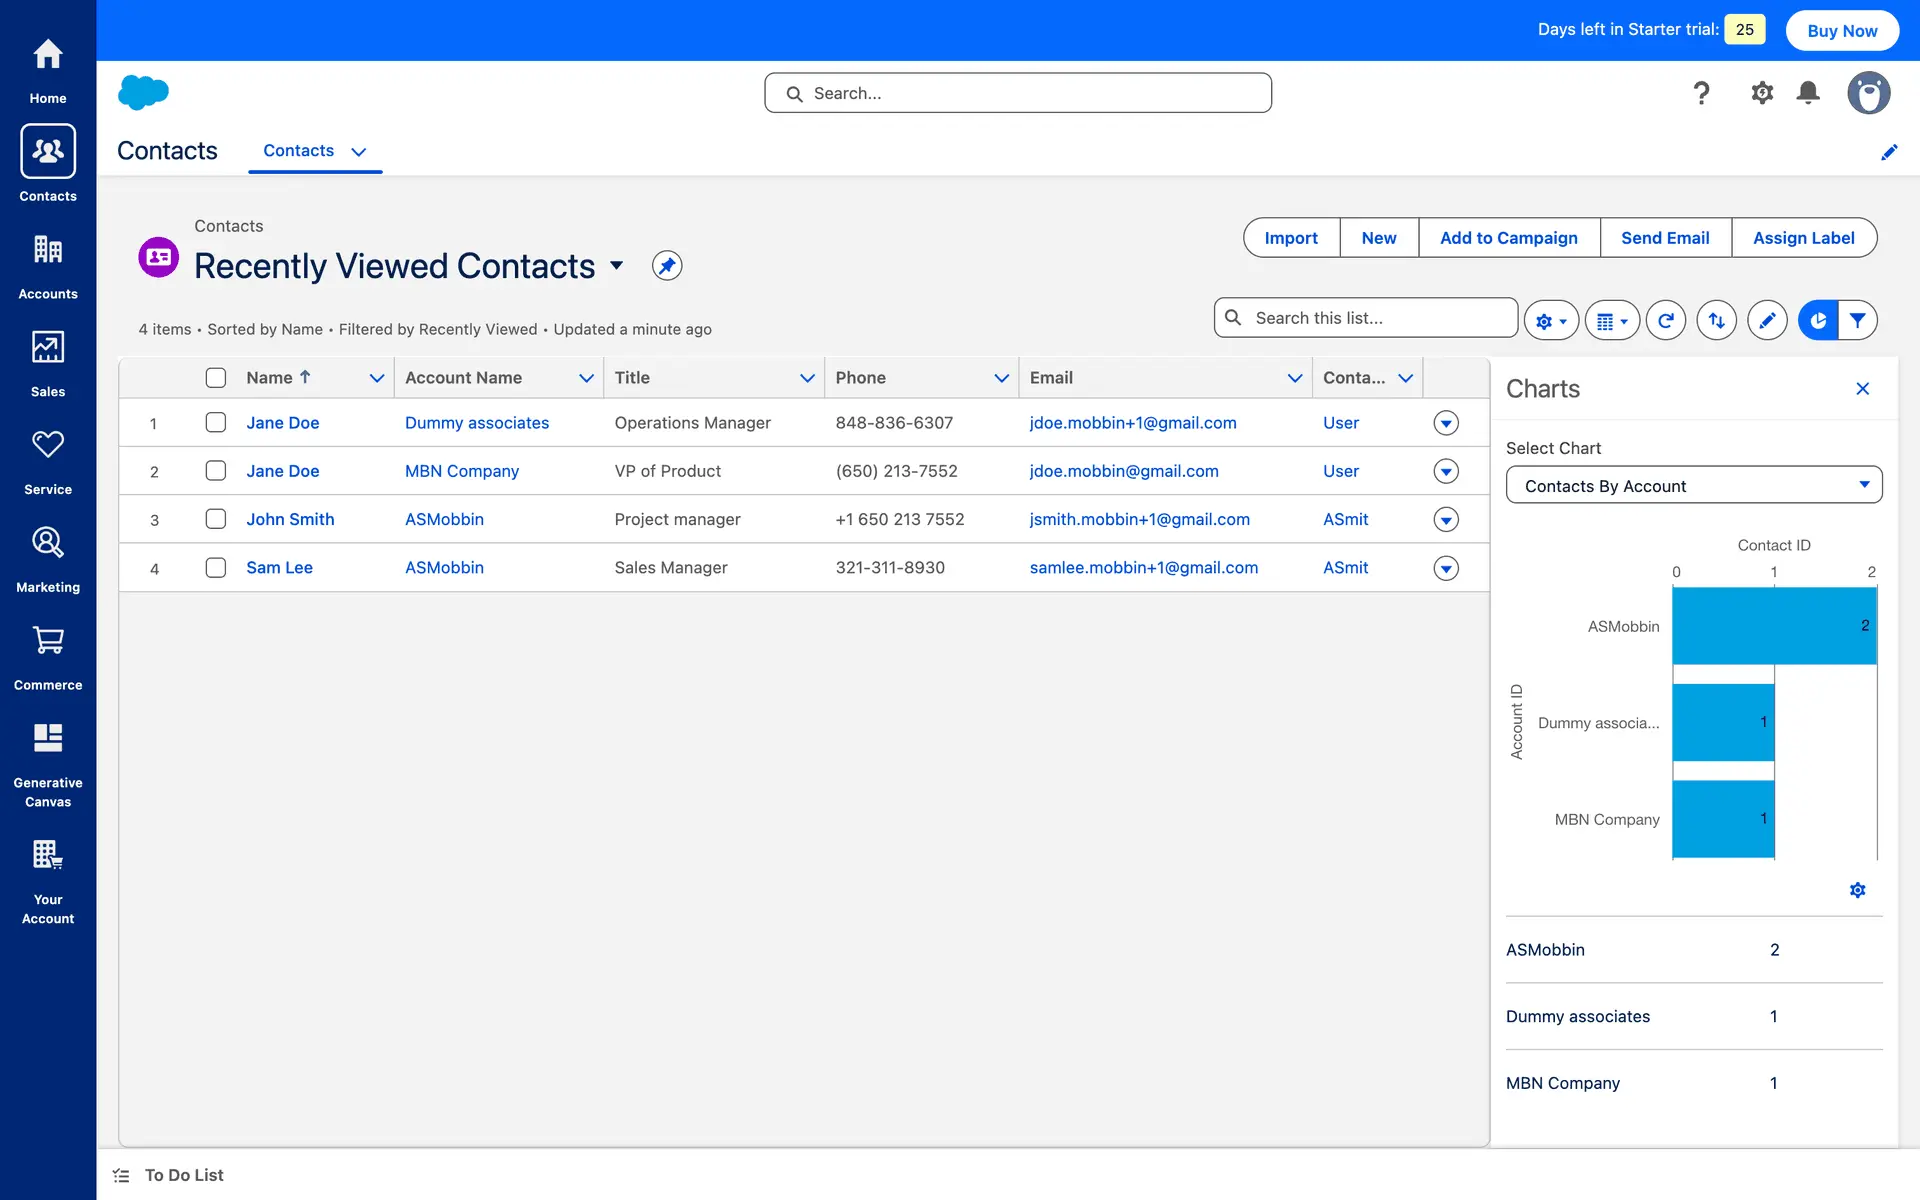The width and height of the screenshot is (1920, 1200).
Task: Open the Contacts By Account chart dropdown
Action: click(1693, 486)
